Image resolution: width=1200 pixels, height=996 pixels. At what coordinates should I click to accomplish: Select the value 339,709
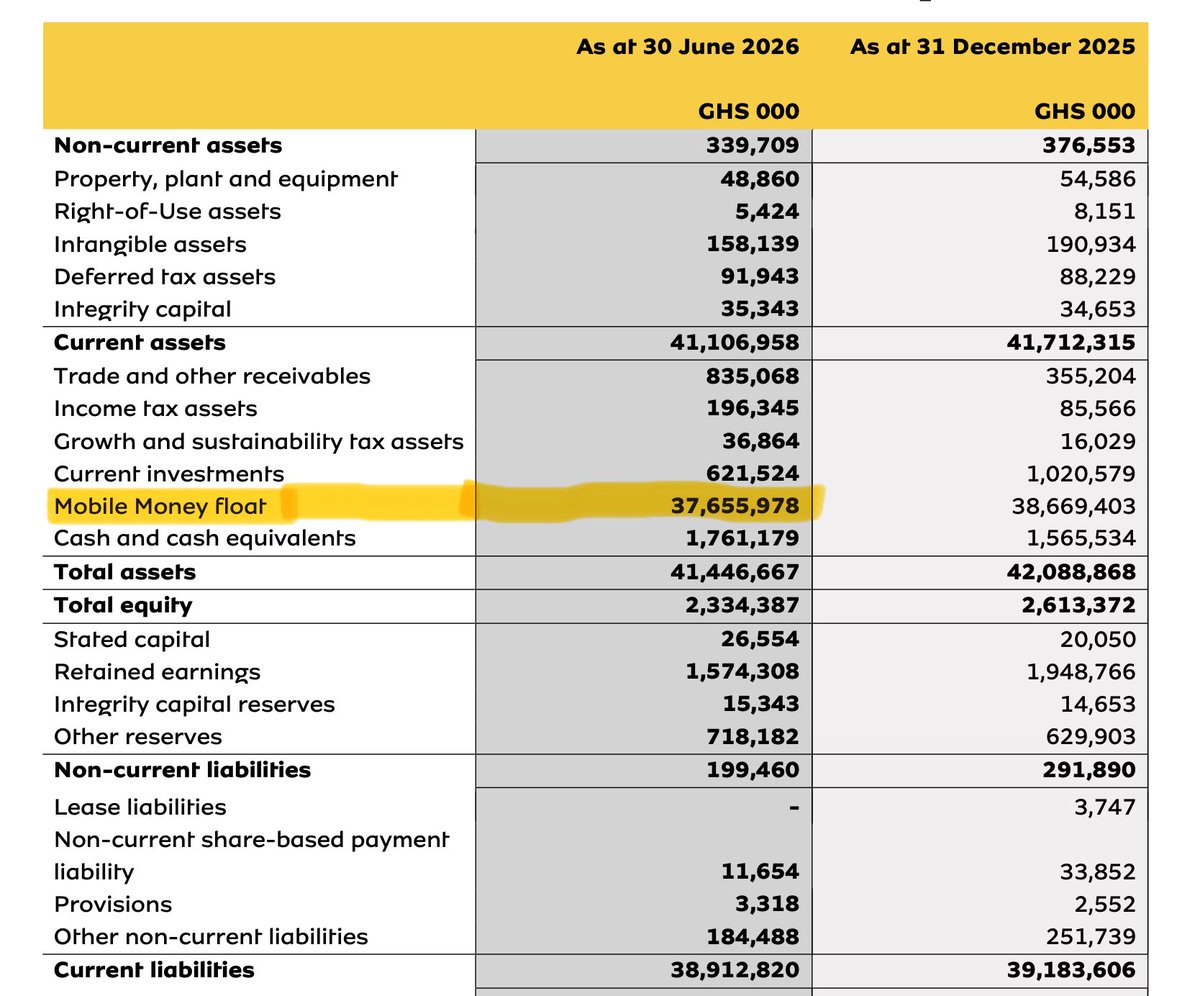pyautogui.click(x=753, y=146)
